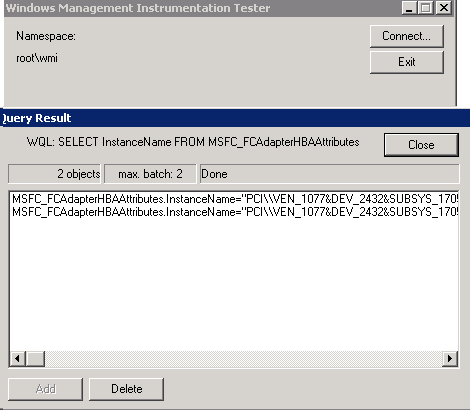Viewport: 470px width, 410px height.
Task: Click the Query Result title bar
Action: coord(235,118)
